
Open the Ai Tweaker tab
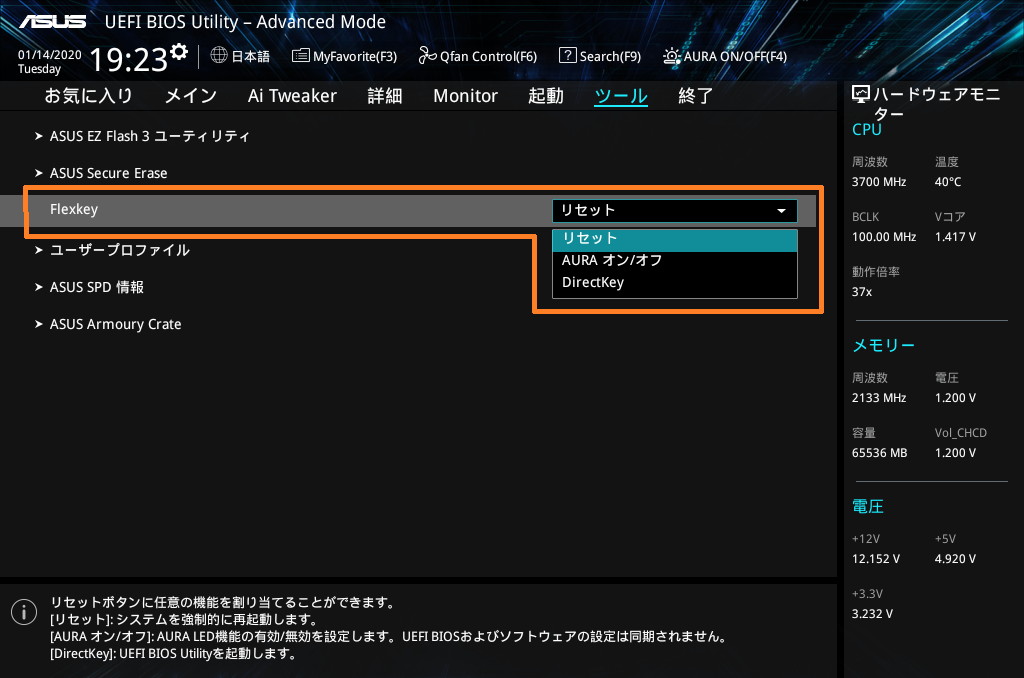292,96
